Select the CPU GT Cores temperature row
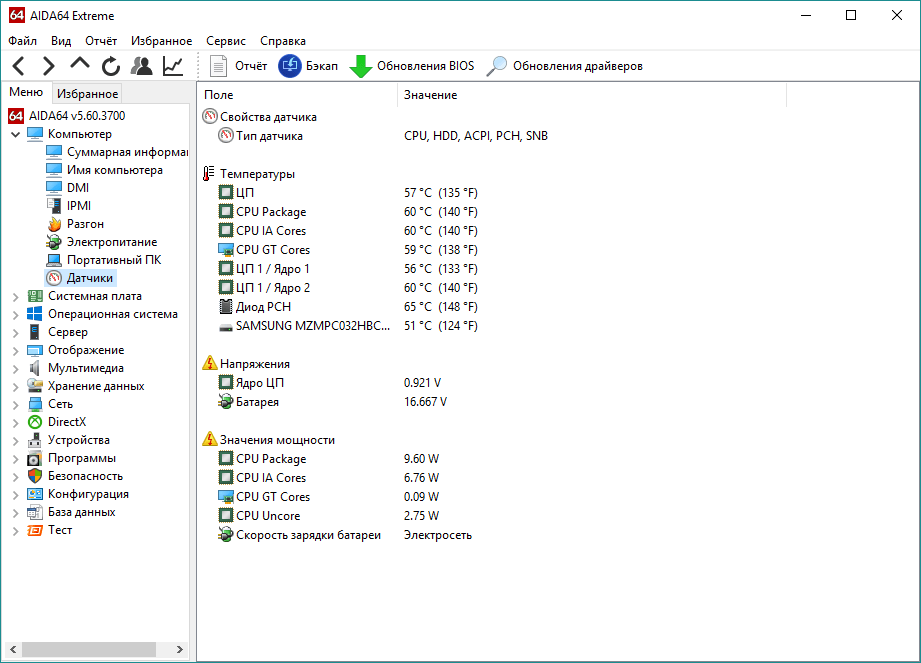The width and height of the screenshot is (921, 663). click(x=348, y=250)
